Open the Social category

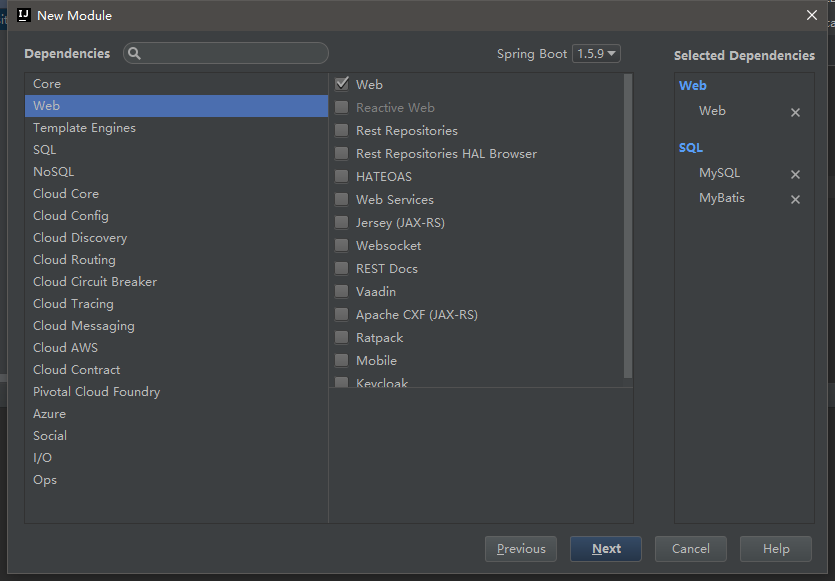(x=176, y=436)
